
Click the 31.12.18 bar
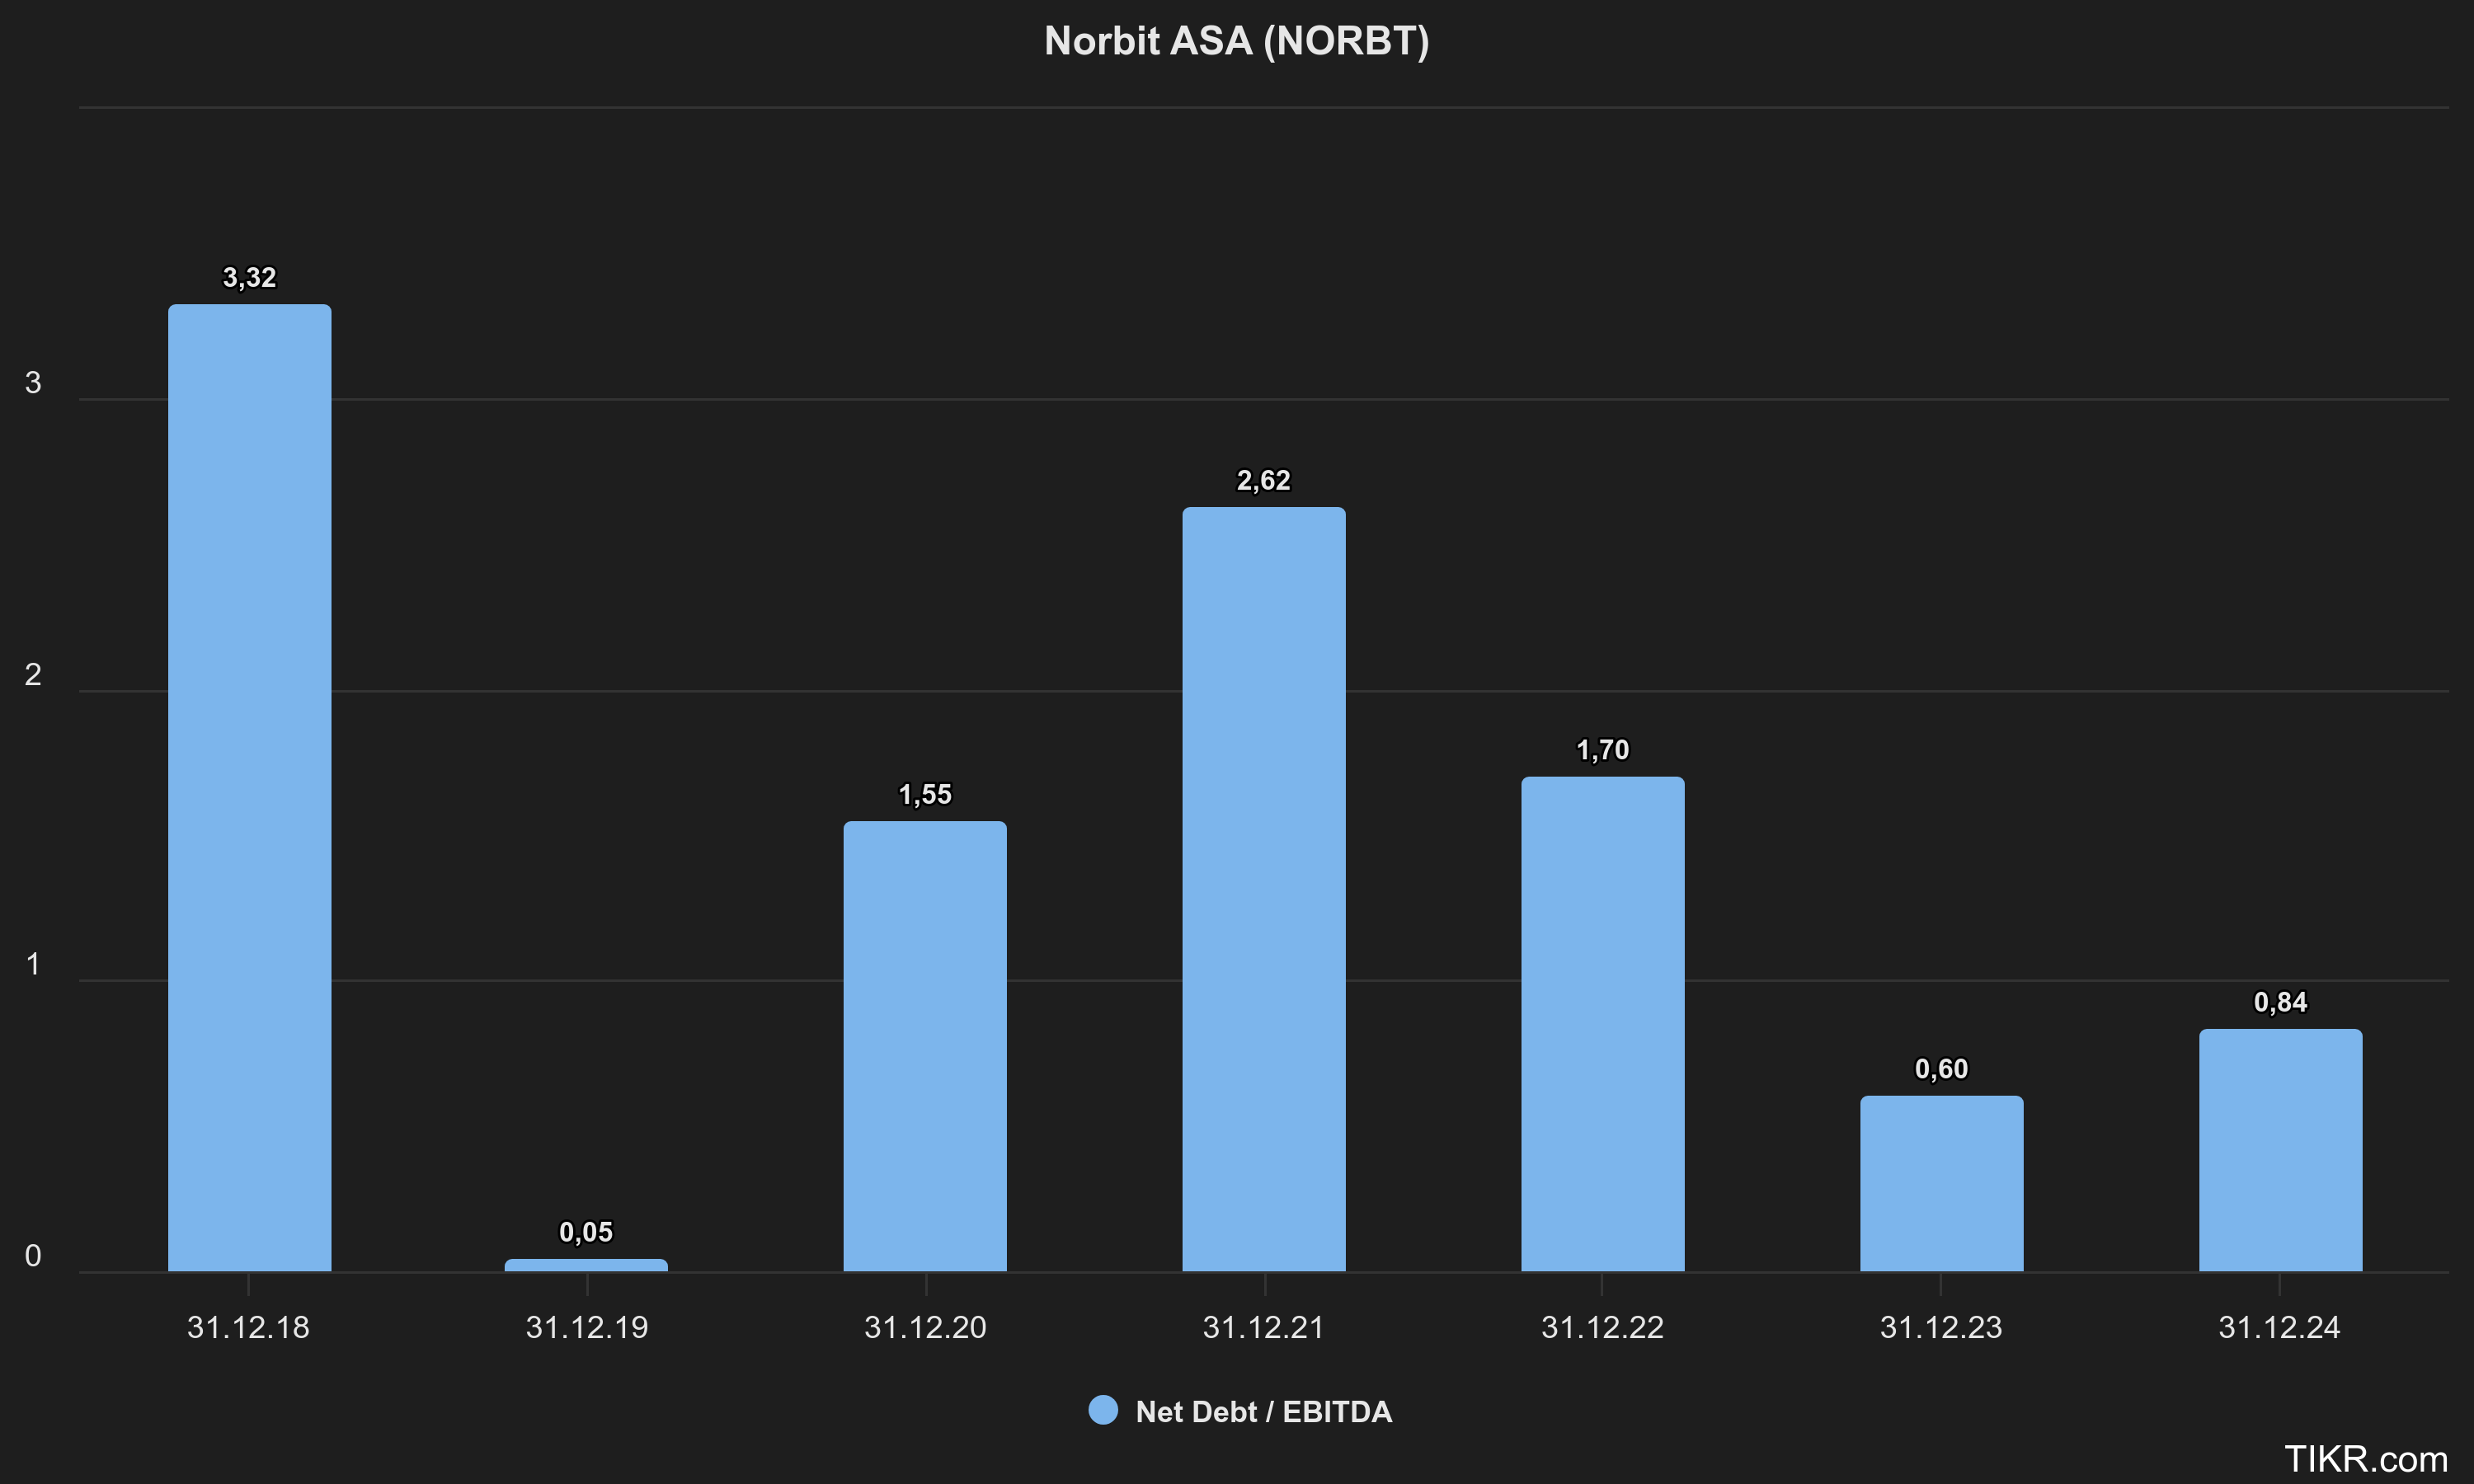coord(249,788)
